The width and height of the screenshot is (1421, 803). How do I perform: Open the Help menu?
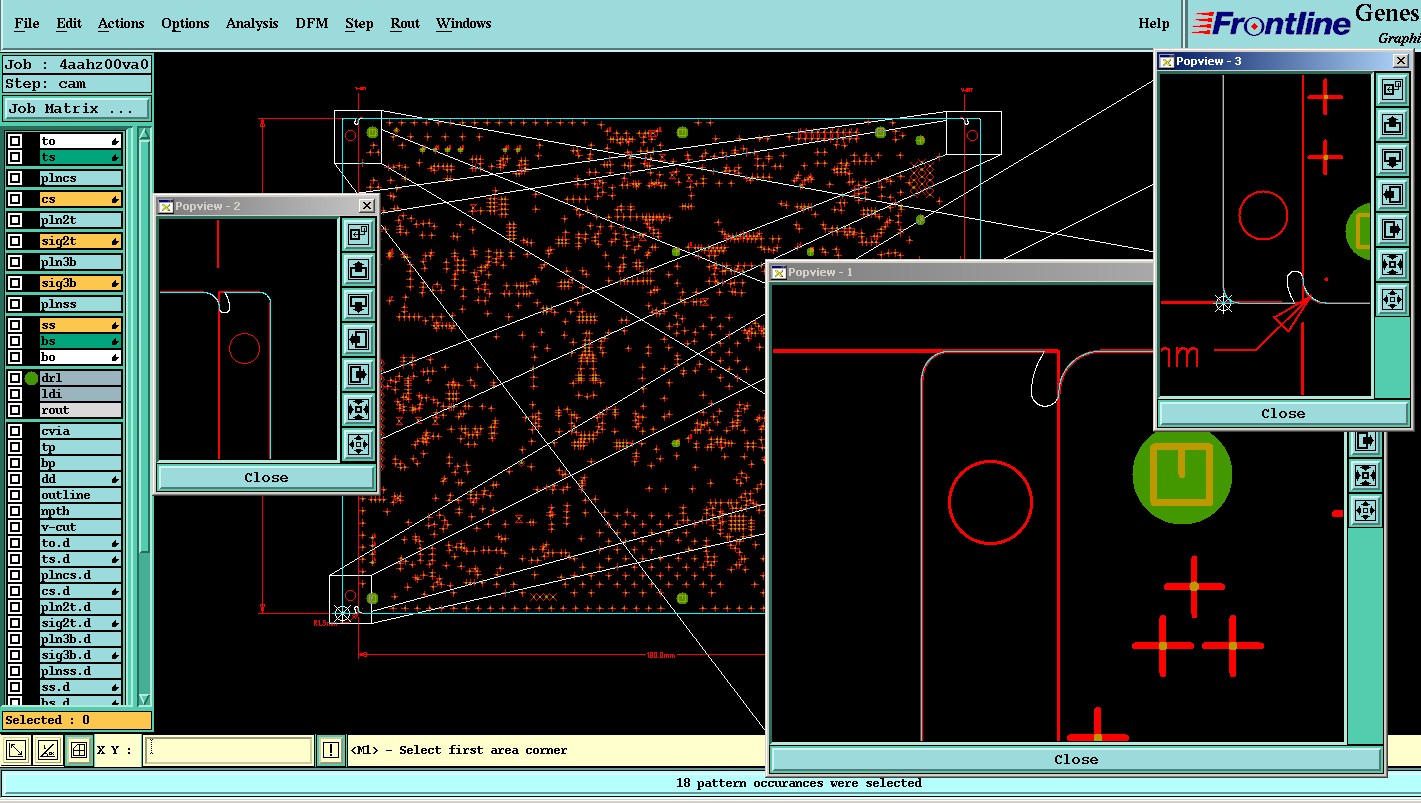tap(1154, 23)
